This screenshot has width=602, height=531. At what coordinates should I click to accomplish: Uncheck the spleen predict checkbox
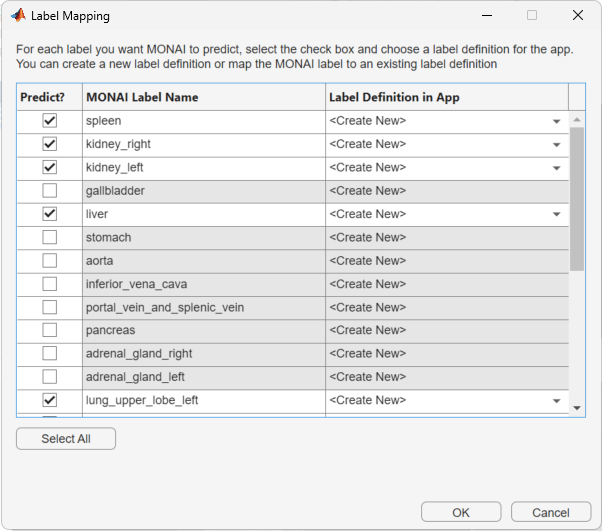click(x=50, y=121)
